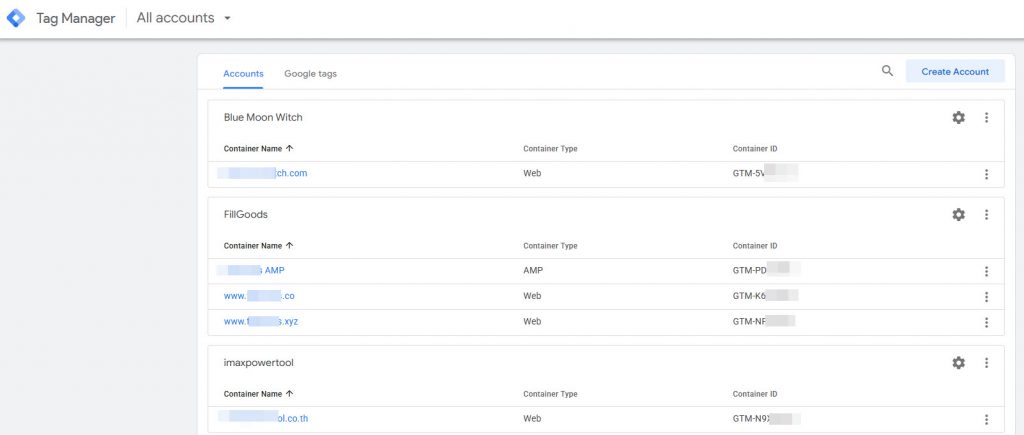Click Container ID header under FillGoods
1024x435 pixels.
tap(755, 246)
